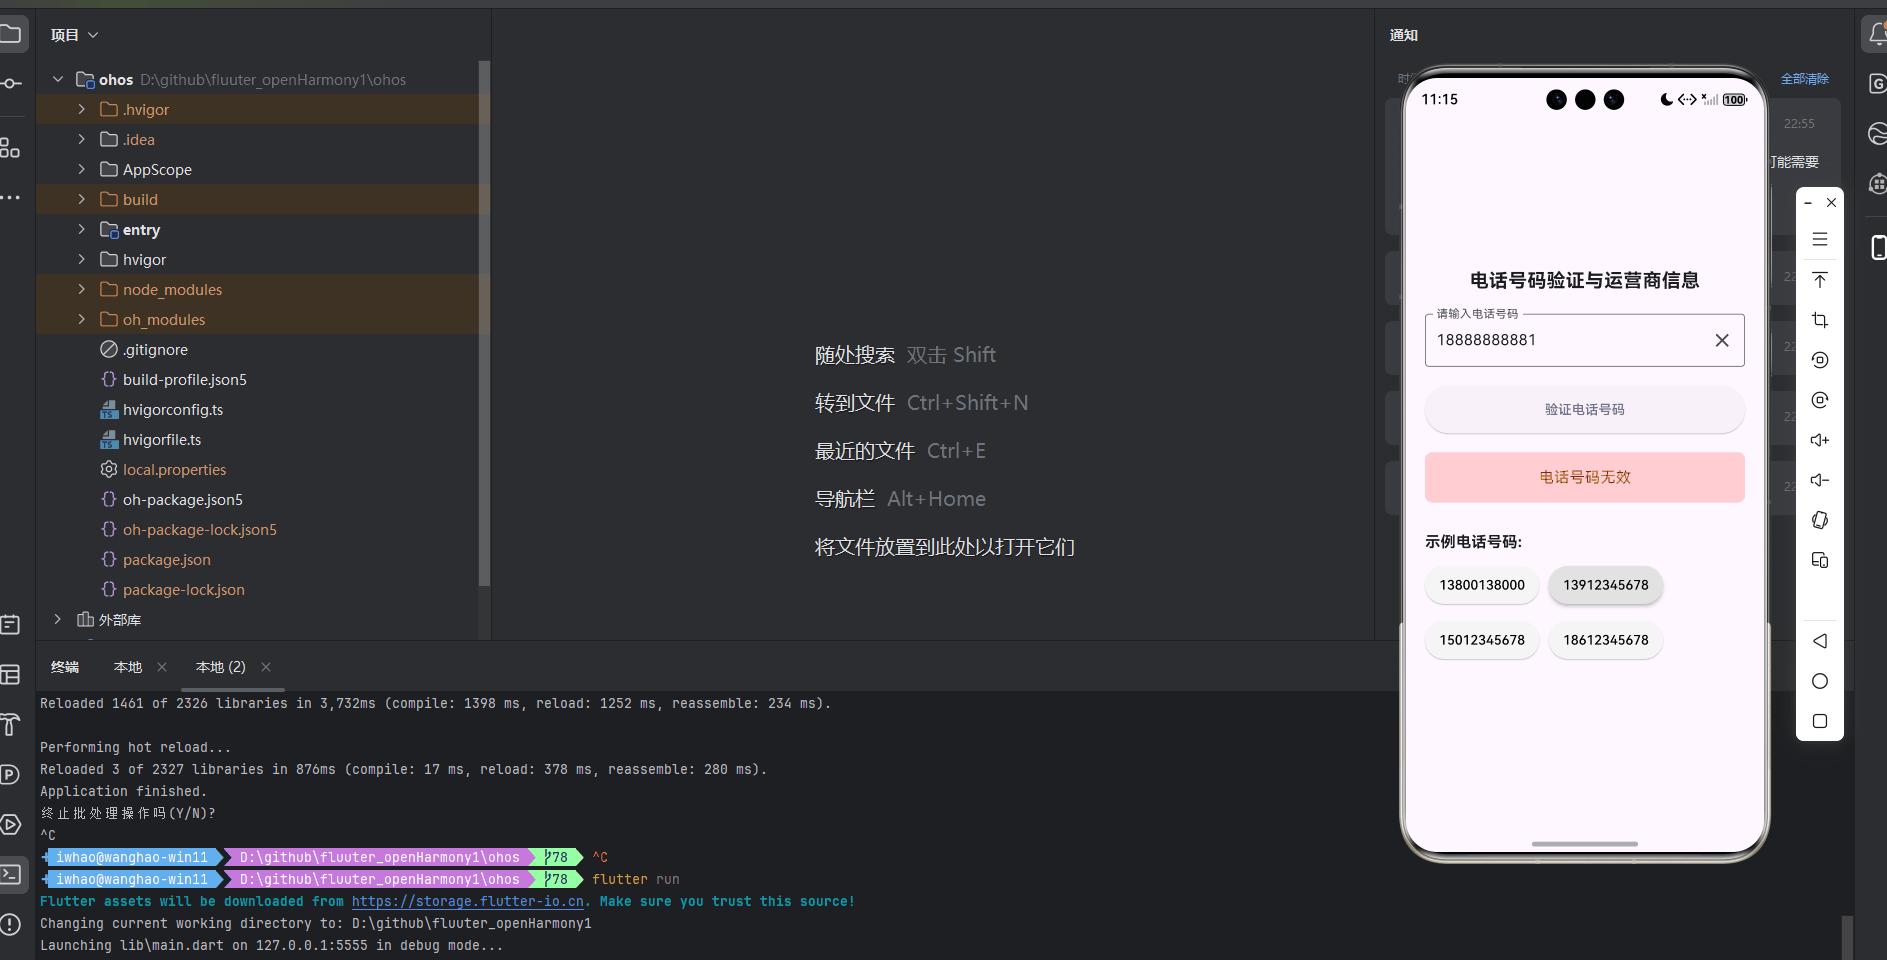Tap the emulator Back triangle button
The image size is (1887, 960).
1820,641
